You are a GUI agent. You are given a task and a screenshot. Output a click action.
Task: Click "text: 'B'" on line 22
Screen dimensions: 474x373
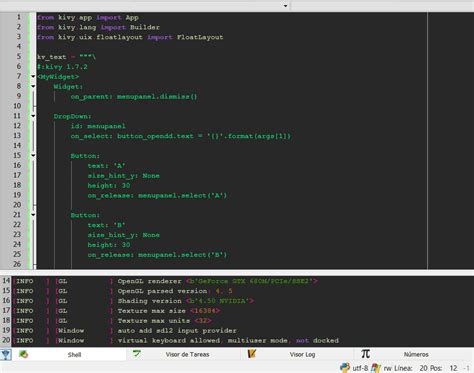[x=106, y=225]
